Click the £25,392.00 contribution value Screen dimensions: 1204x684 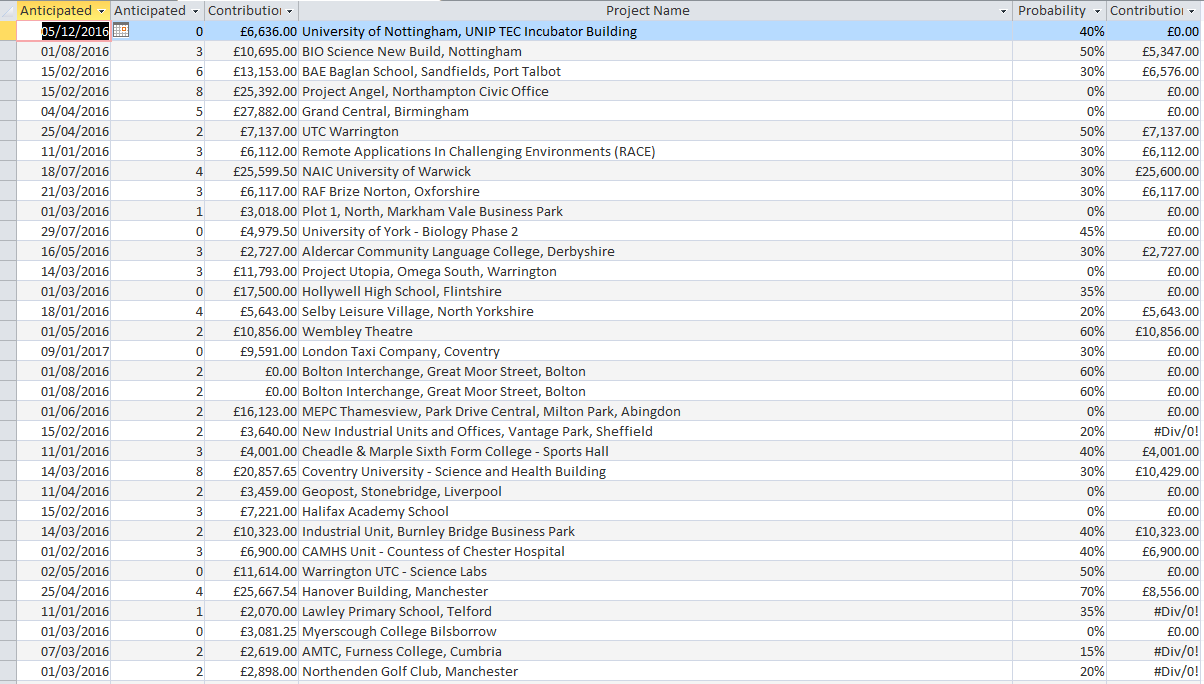coord(265,91)
